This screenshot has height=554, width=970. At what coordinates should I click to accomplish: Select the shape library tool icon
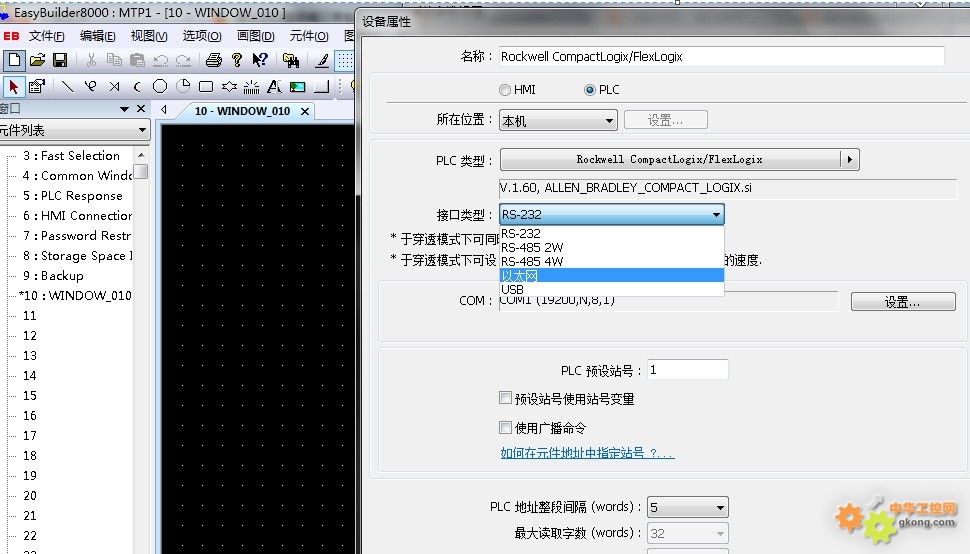pos(321,87)
